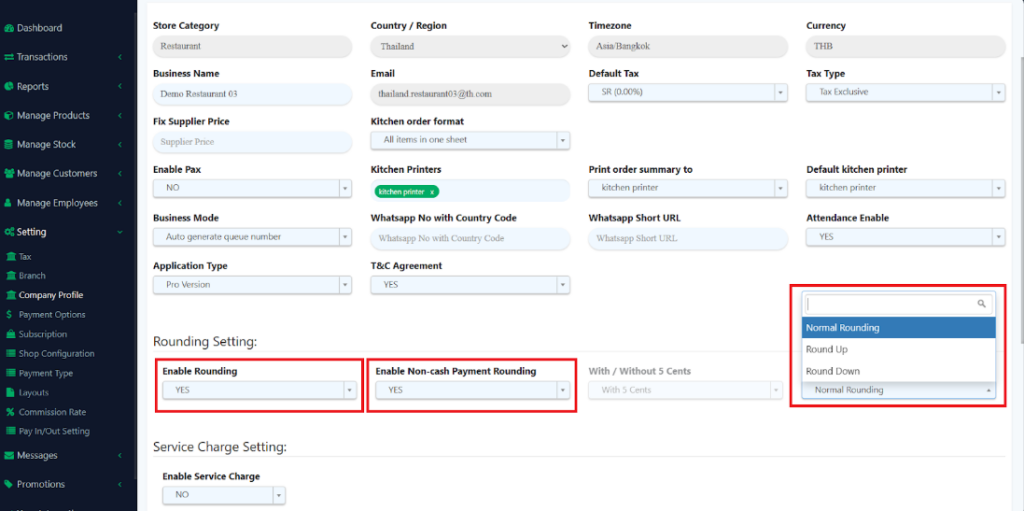Viewport: 1024px width, 511px height.
Task: Open Enable Non-cash Payment Rounding dropdown
Action: (471, 390)
